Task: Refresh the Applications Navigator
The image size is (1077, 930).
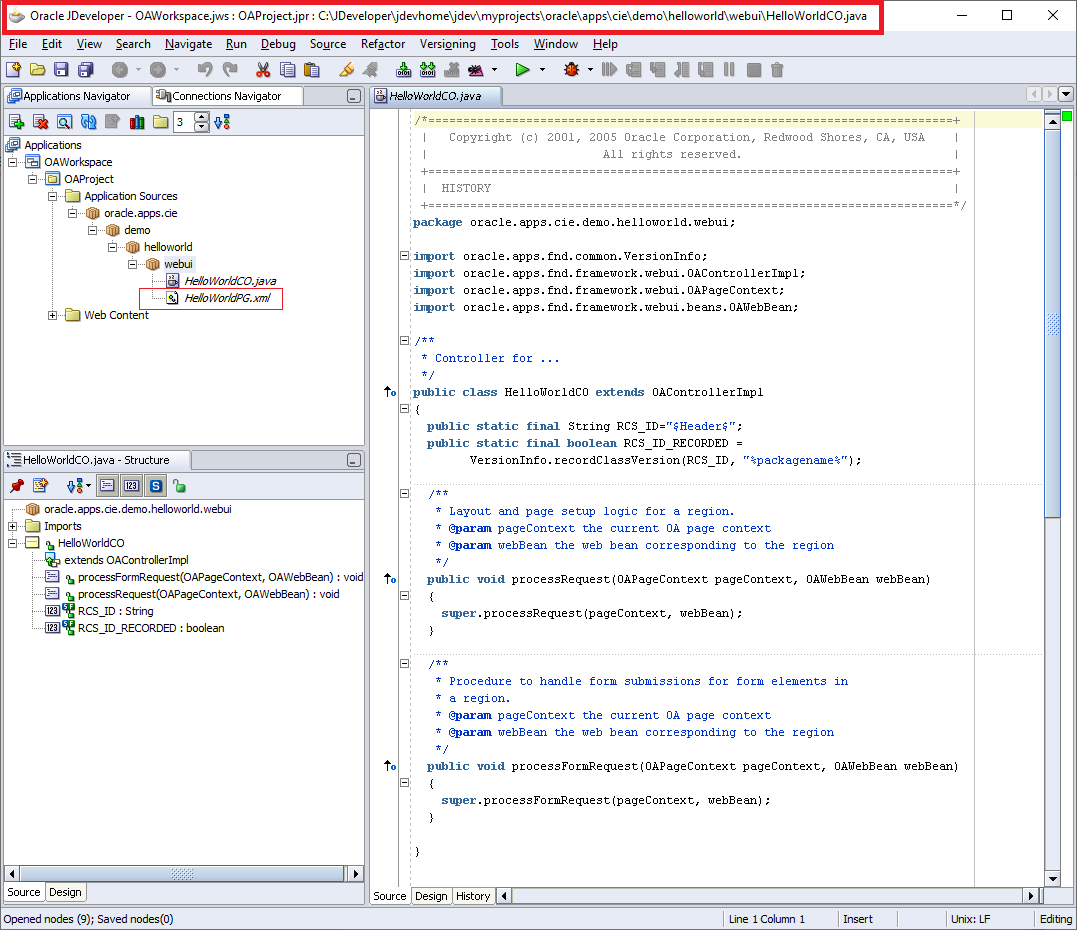Action: pos(89,122)
